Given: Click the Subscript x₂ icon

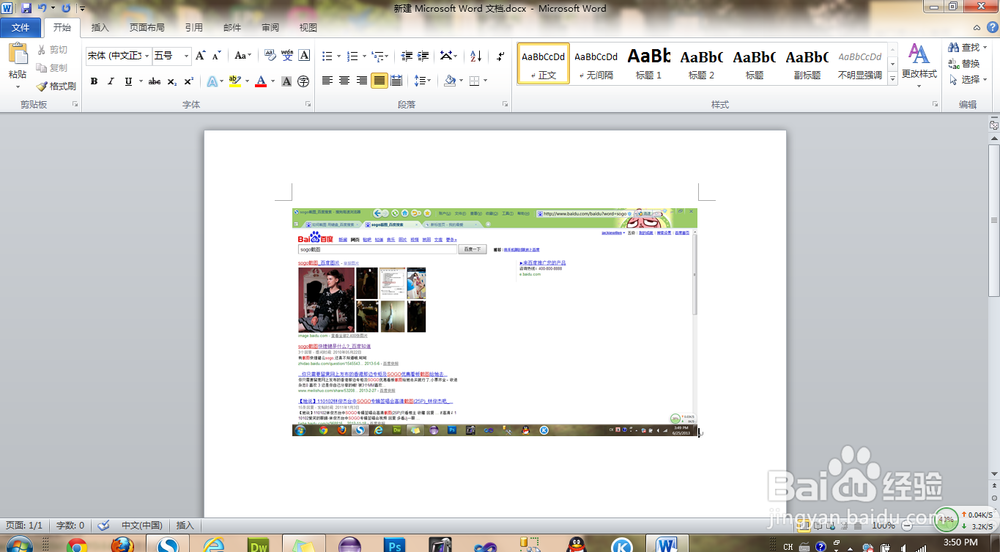Looking at the screenshot, I should point(172,82).
